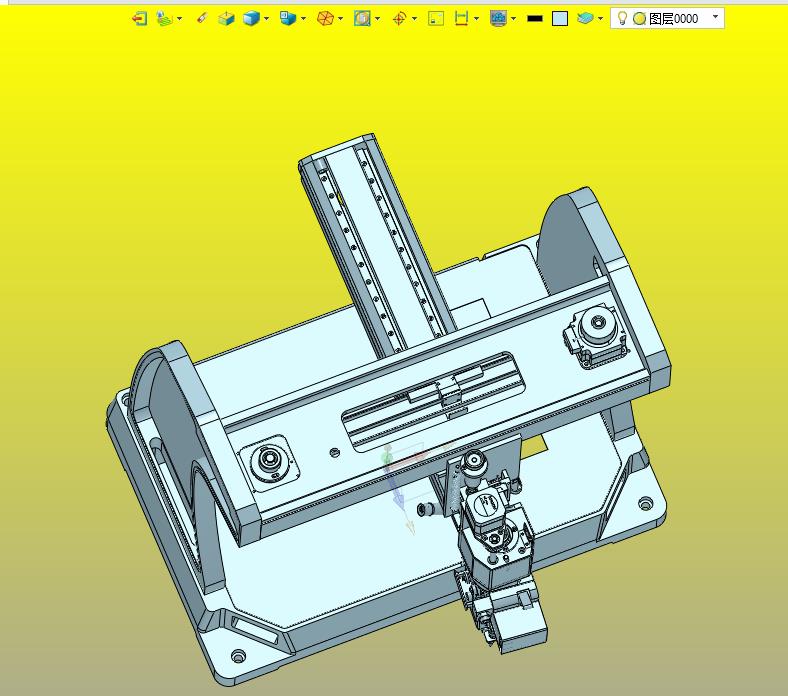The image size is (788, 696).
Task: Expand dropdown beside teal layers icon
Action: coord(600,19)
